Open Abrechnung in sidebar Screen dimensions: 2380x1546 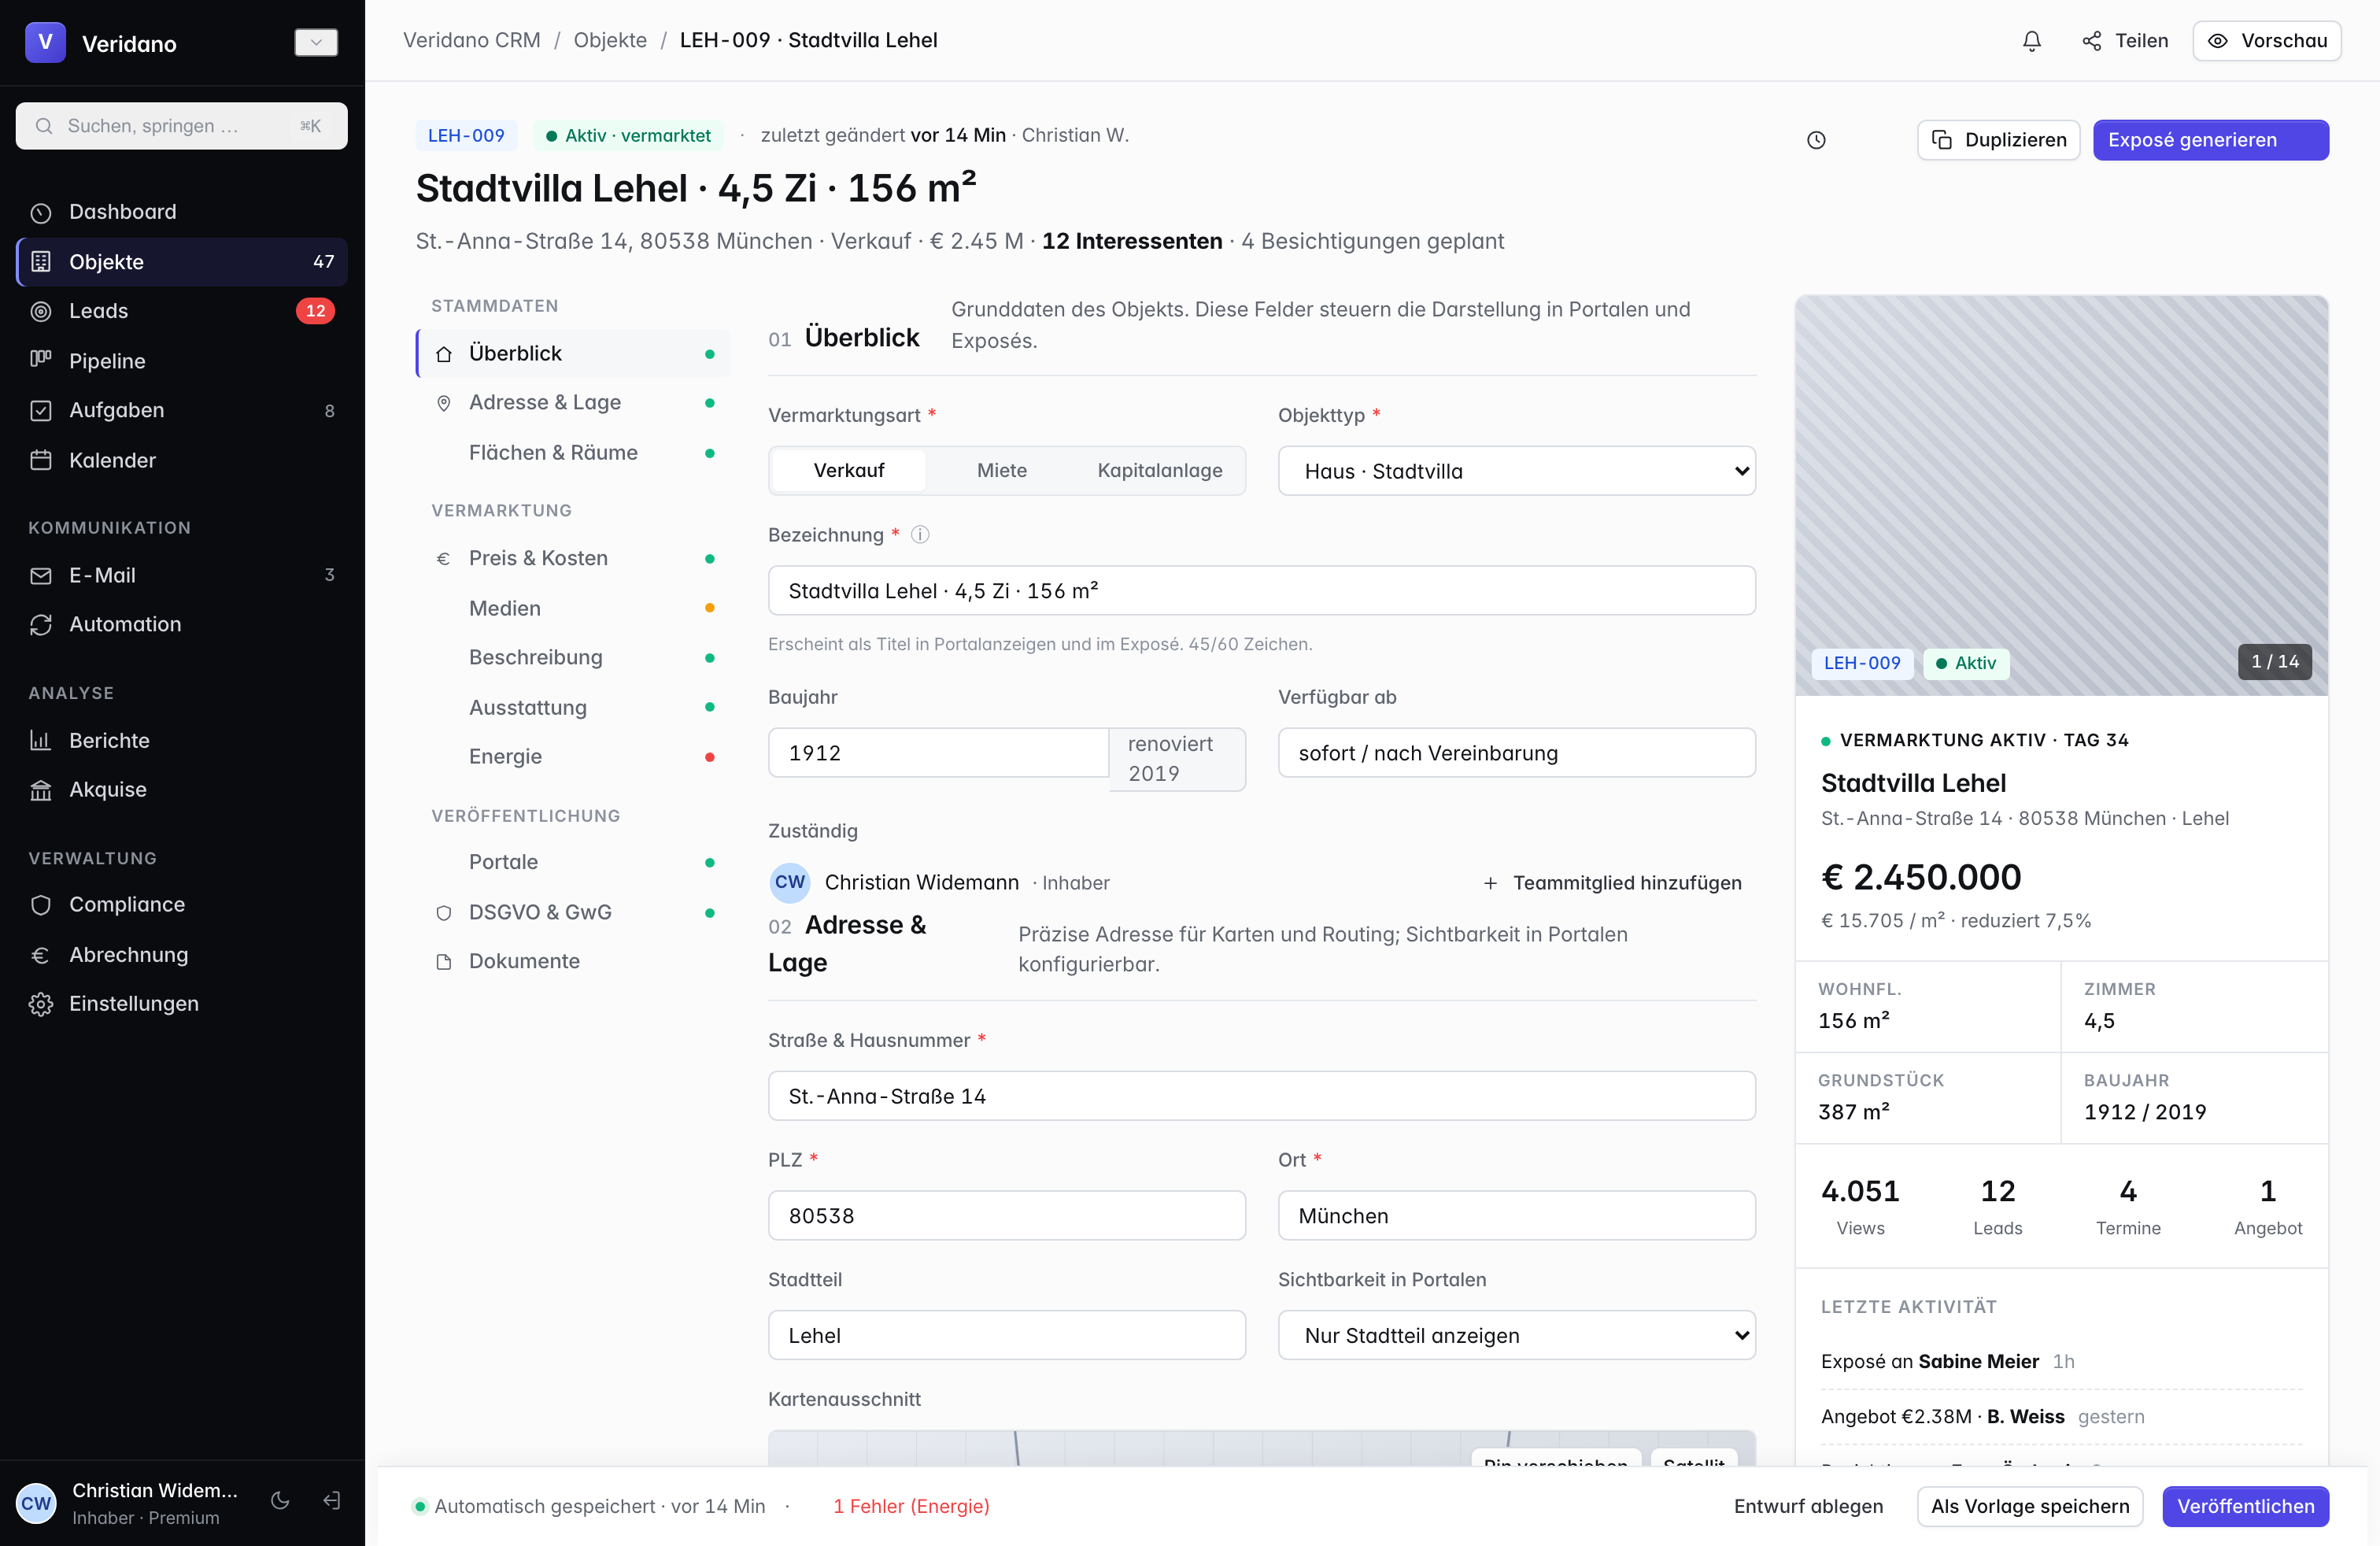(x=182, y=954)
